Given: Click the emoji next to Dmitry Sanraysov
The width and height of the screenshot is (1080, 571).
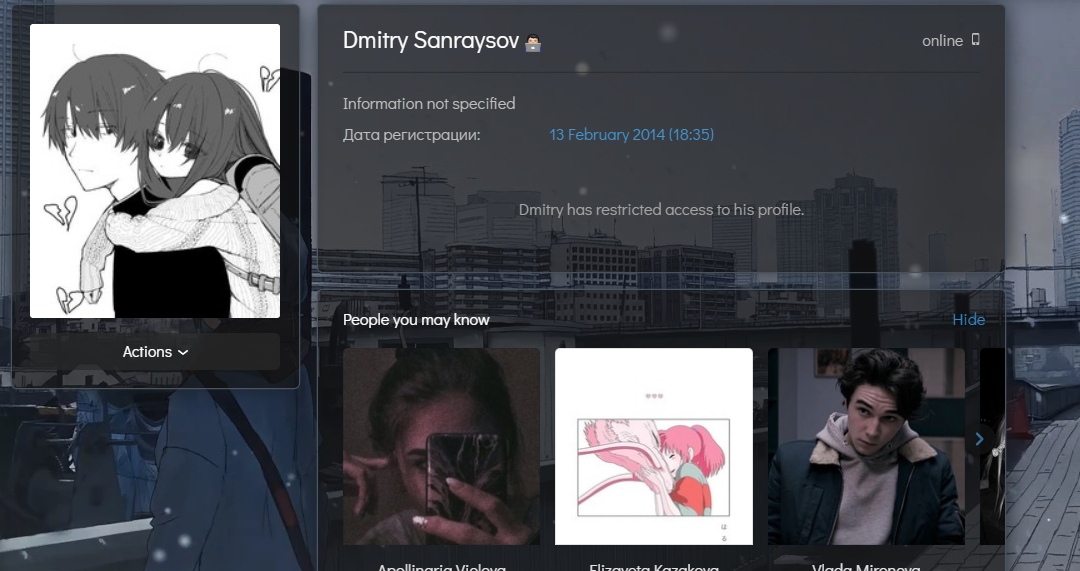Looking at the screenshot, I should (x=532, y=43).
